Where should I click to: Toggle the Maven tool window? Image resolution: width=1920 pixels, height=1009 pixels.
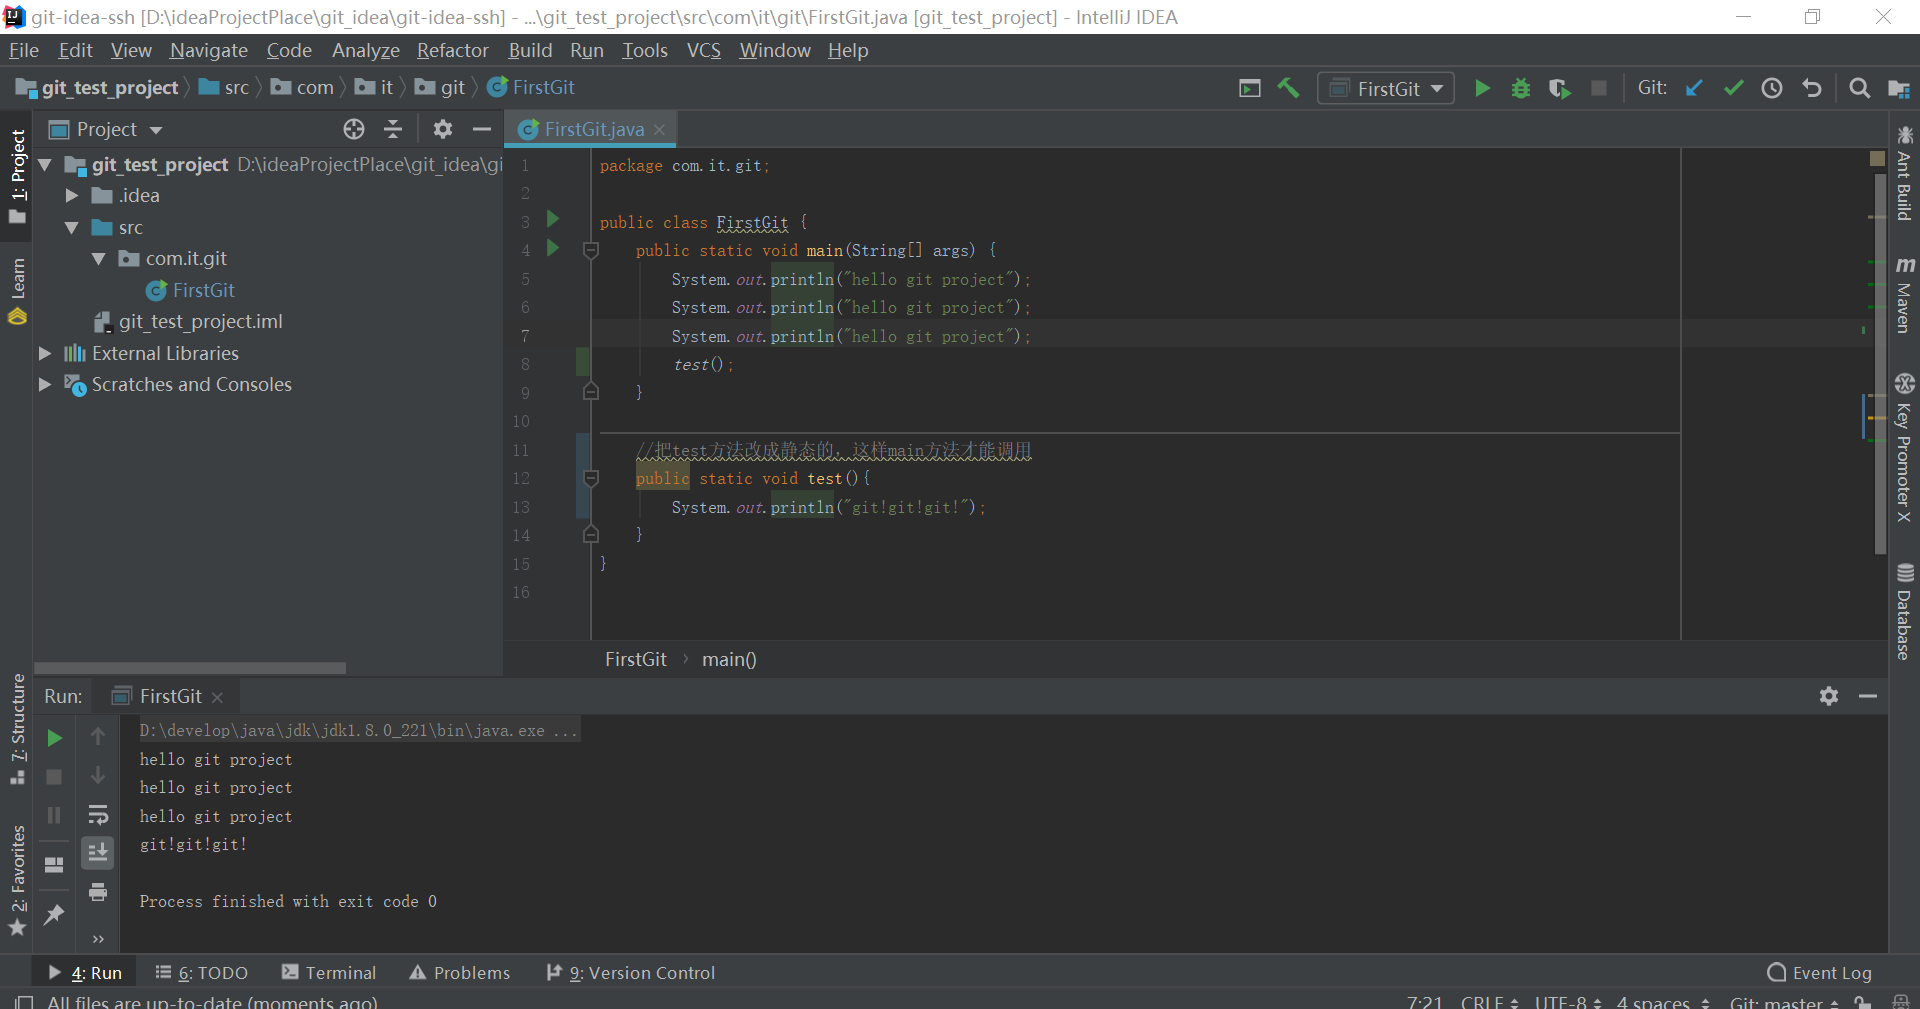1904,294
